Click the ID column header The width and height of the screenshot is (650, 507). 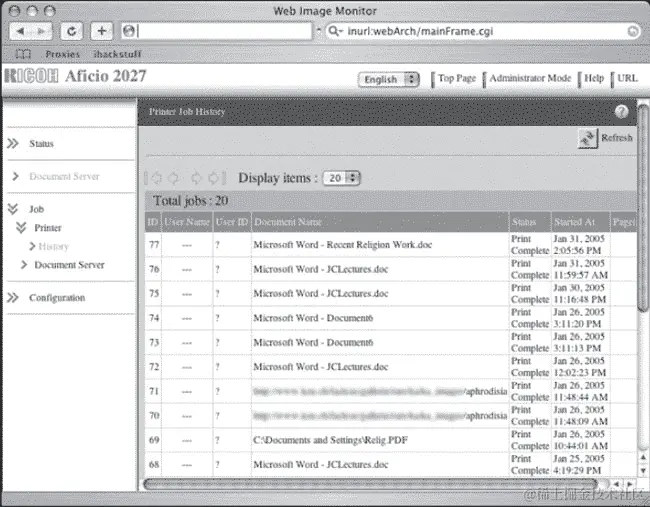coord(153,222)
